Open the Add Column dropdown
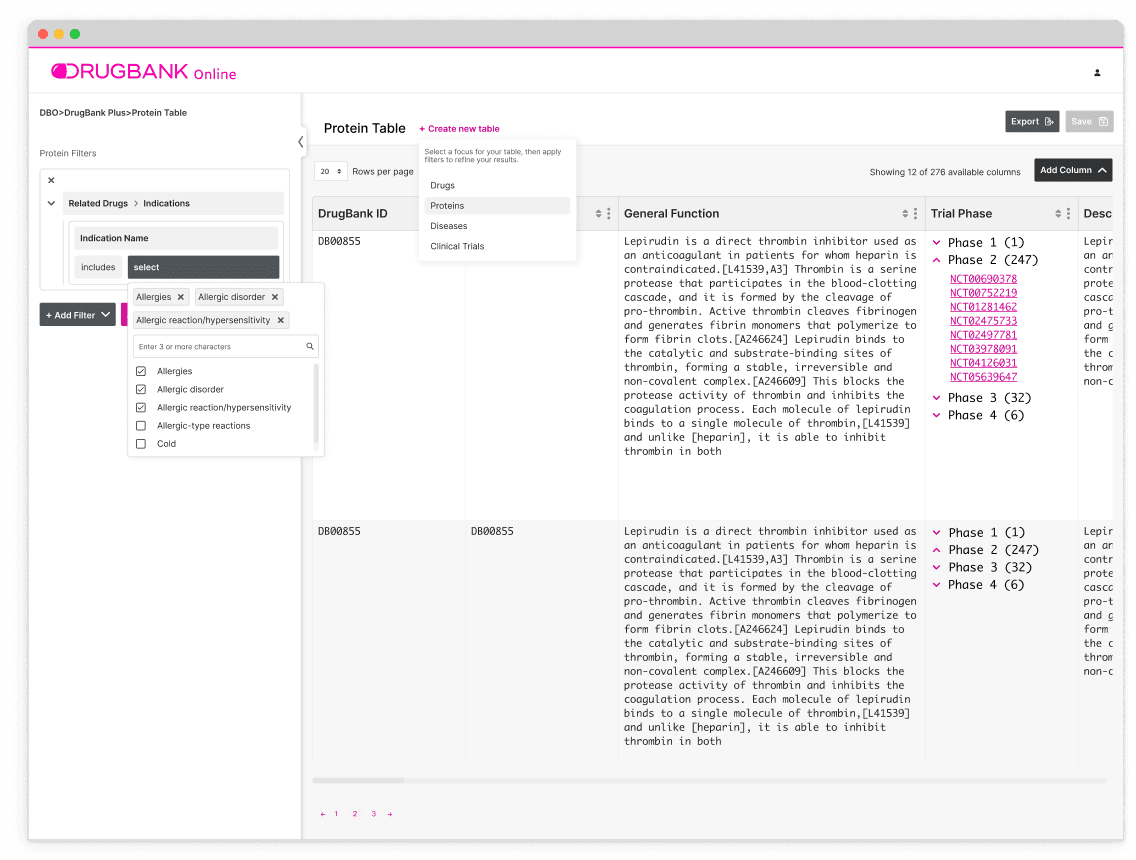This screenshot has height=860, width=1136. click(x=1073, y=170)
